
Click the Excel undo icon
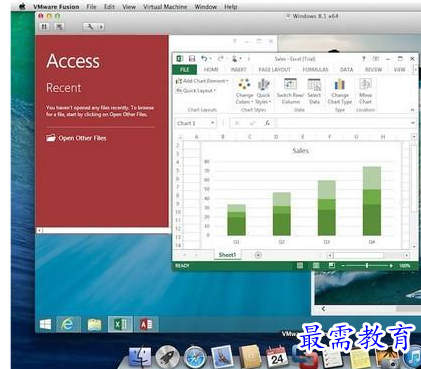[x=204, y=59]
